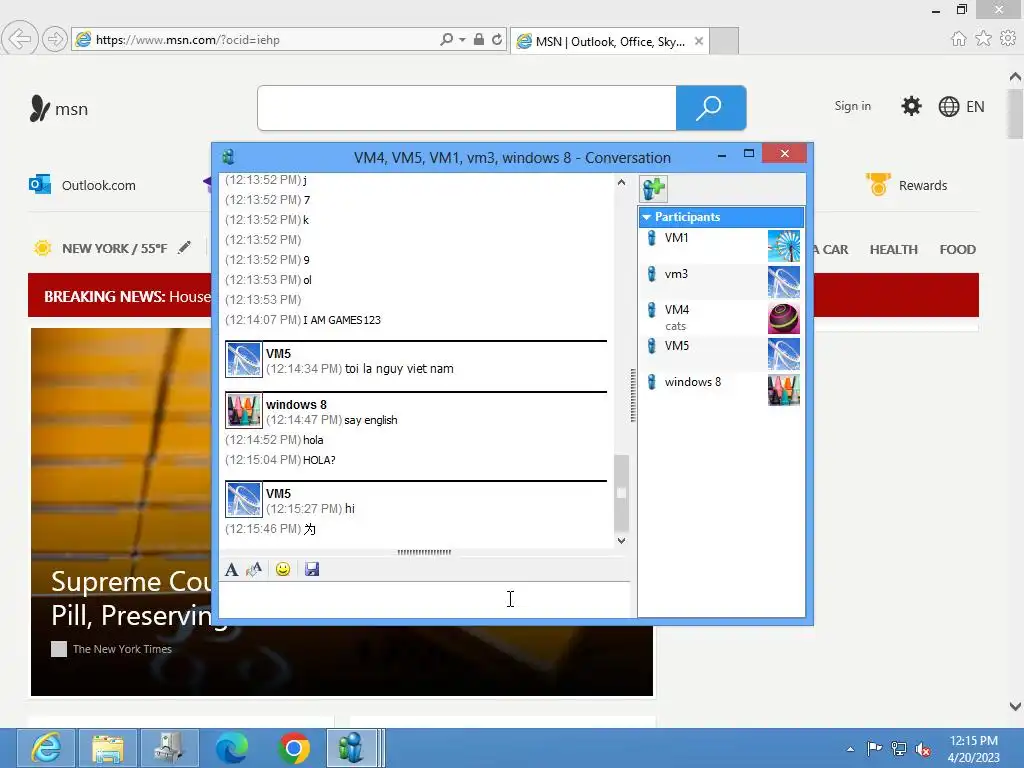Click the Outlook.com icon on MSN

pos(40,185)
